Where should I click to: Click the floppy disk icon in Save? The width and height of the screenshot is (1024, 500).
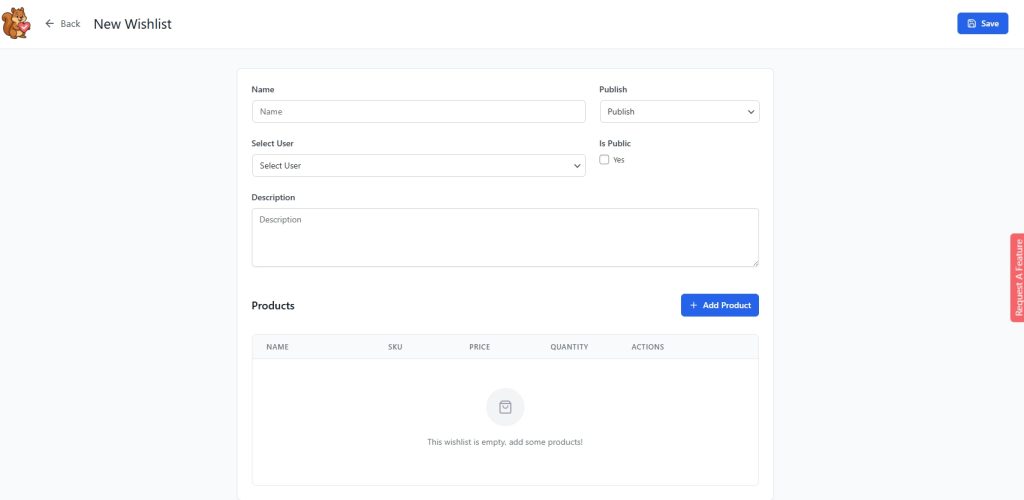[971, 24]
